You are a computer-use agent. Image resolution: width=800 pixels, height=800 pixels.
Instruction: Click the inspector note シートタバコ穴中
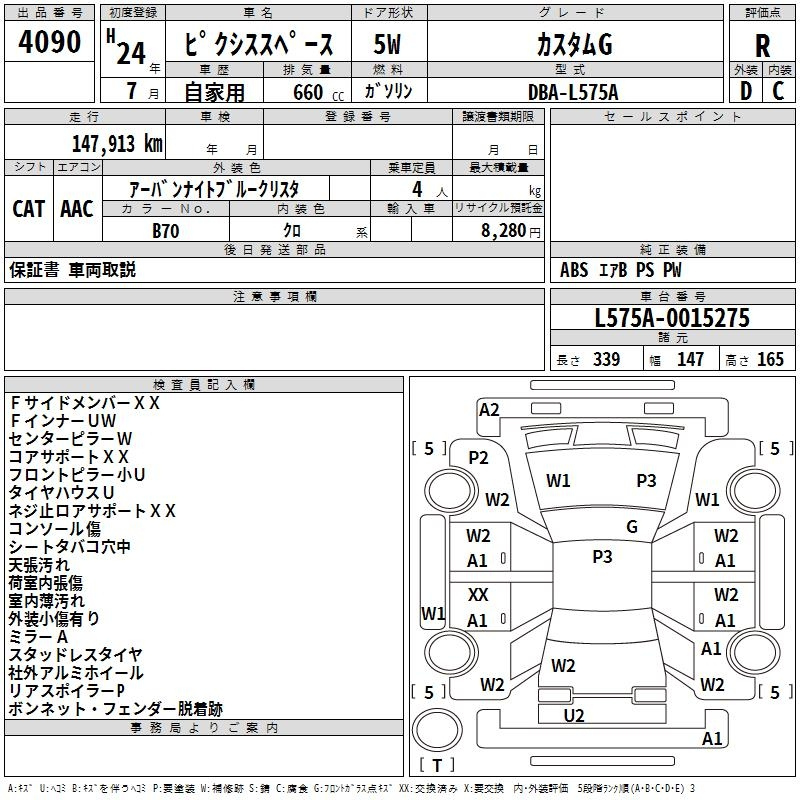pos(70,546)
